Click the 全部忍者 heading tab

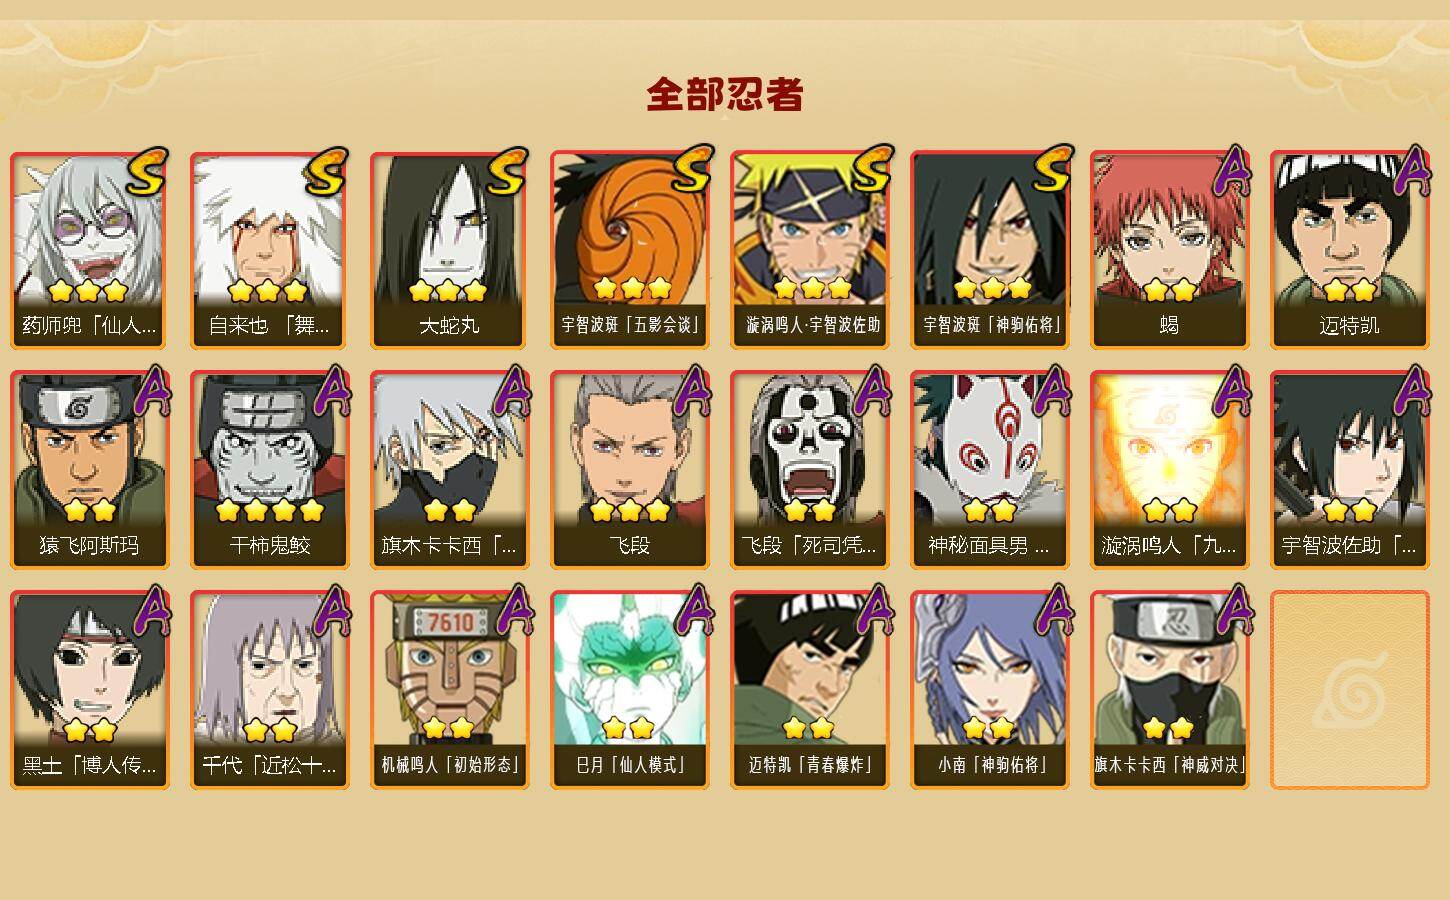pos(725,95)
